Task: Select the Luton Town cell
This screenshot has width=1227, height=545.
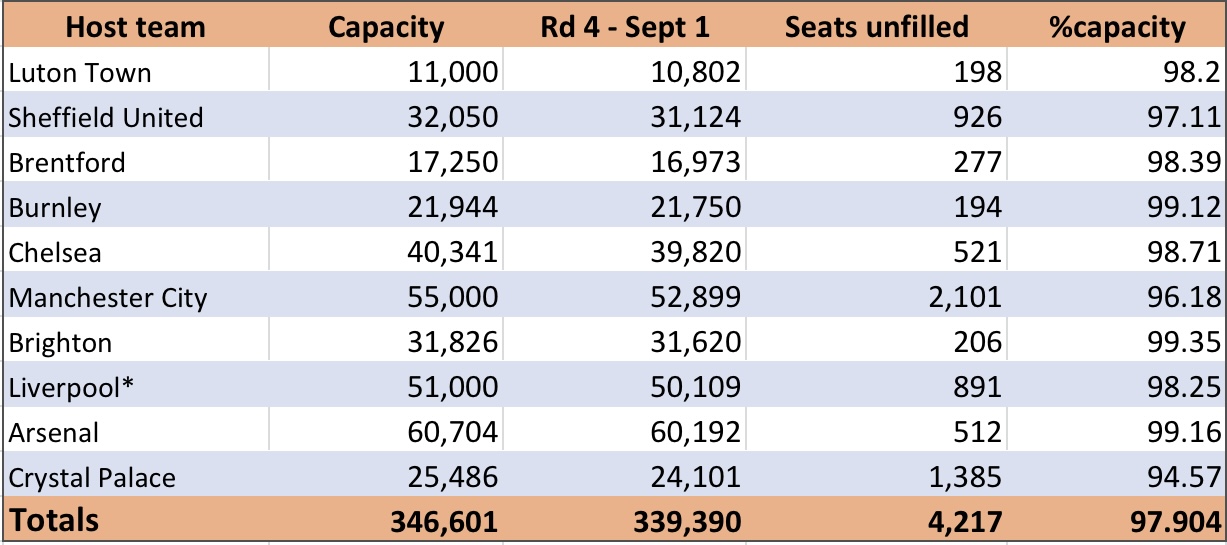Action: [135, 71]
